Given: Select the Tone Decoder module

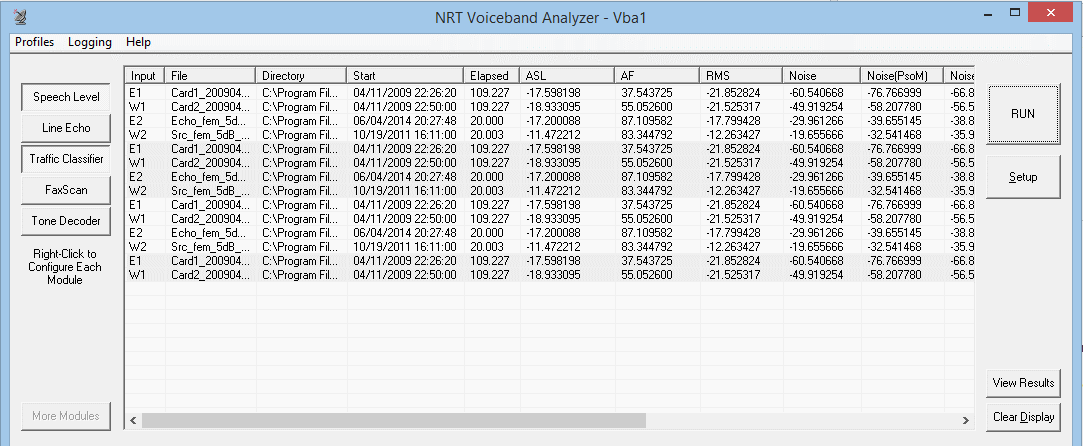Looking at the screenshot, I should [66, 221].
